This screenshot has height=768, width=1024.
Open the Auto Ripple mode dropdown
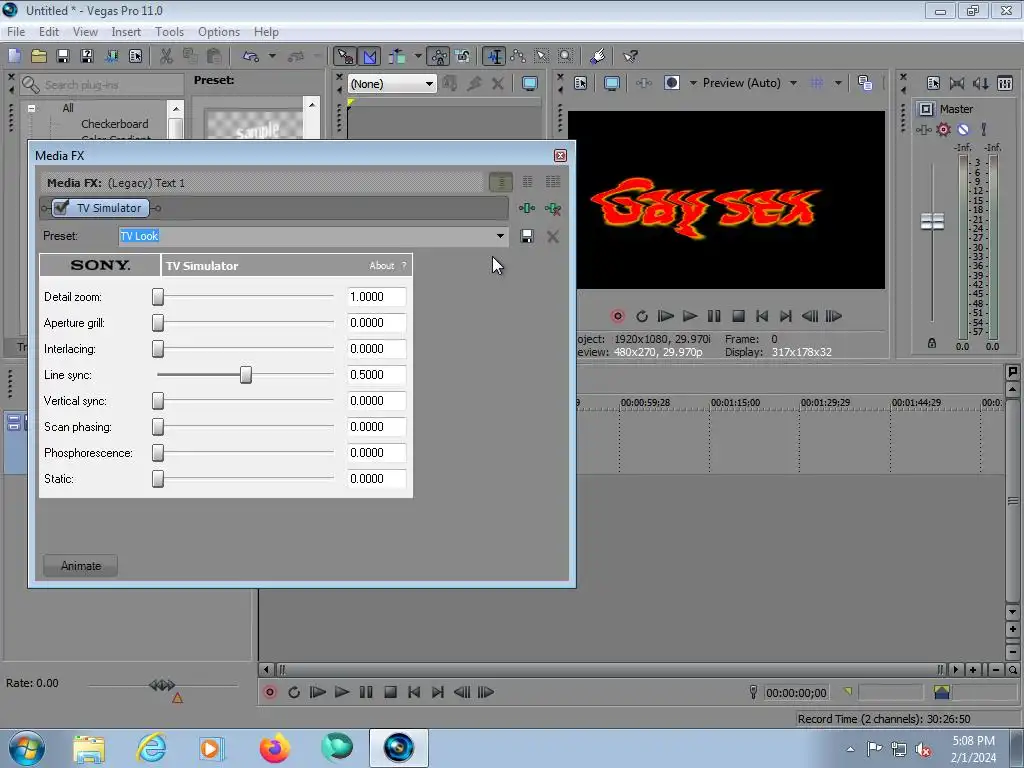(418, 56)
